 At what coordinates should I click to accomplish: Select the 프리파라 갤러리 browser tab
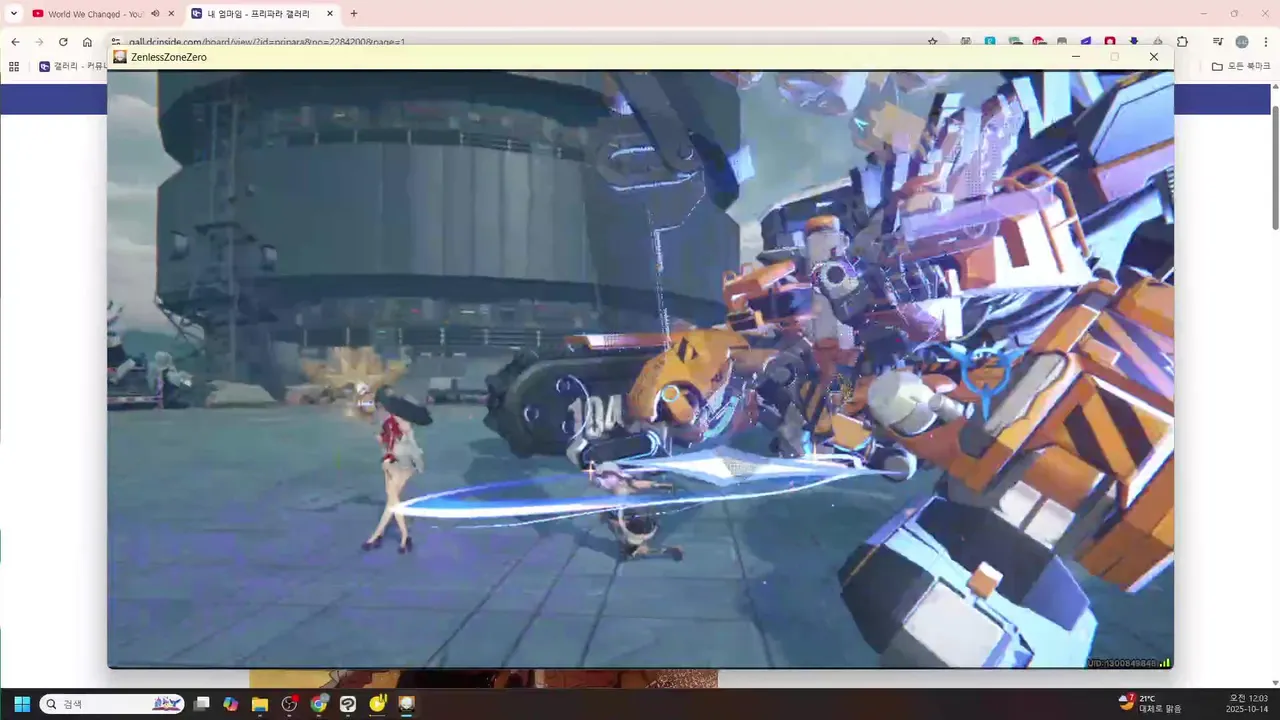[262, 14]
